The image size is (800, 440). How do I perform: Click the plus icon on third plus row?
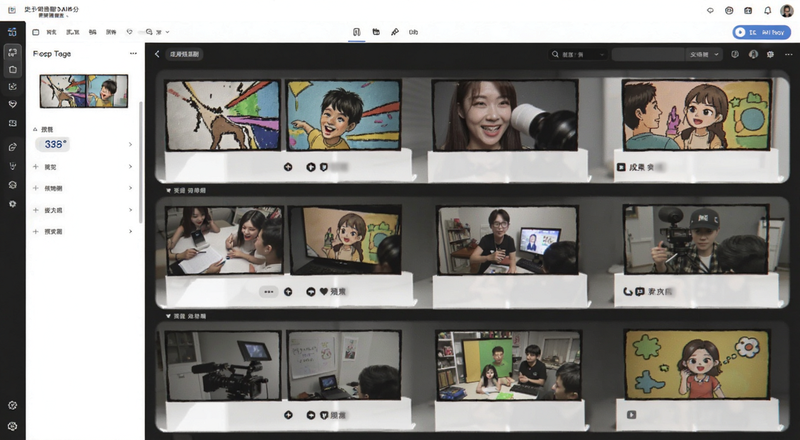click(x=36, y=210)
